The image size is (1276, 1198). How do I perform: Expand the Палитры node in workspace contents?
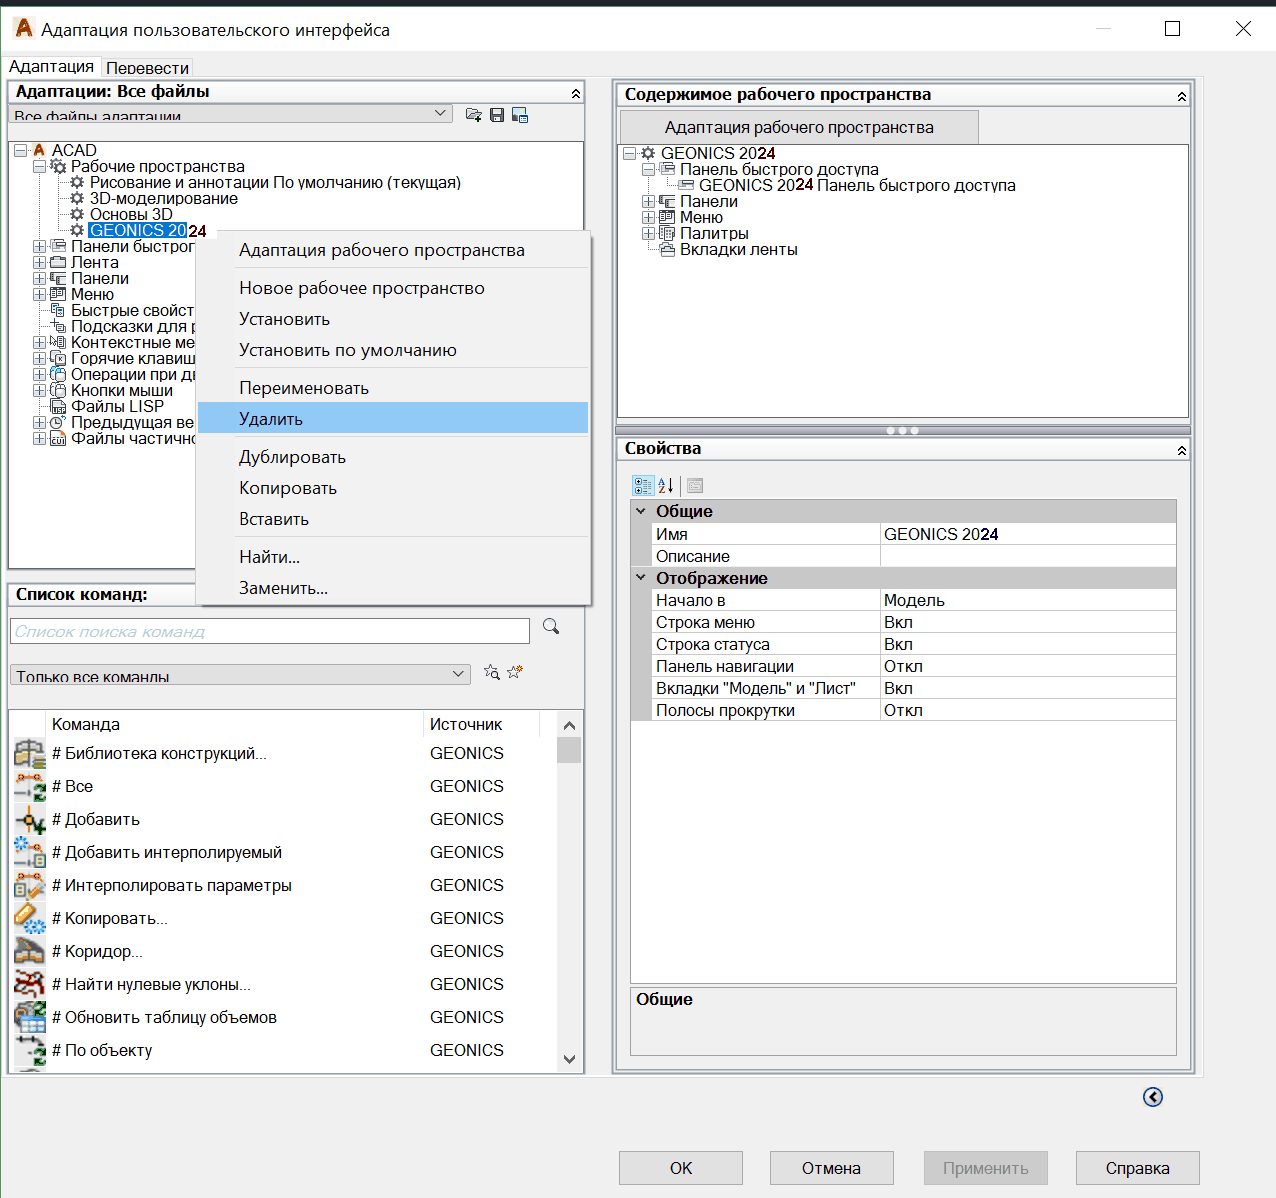click(x=648, y=233)
